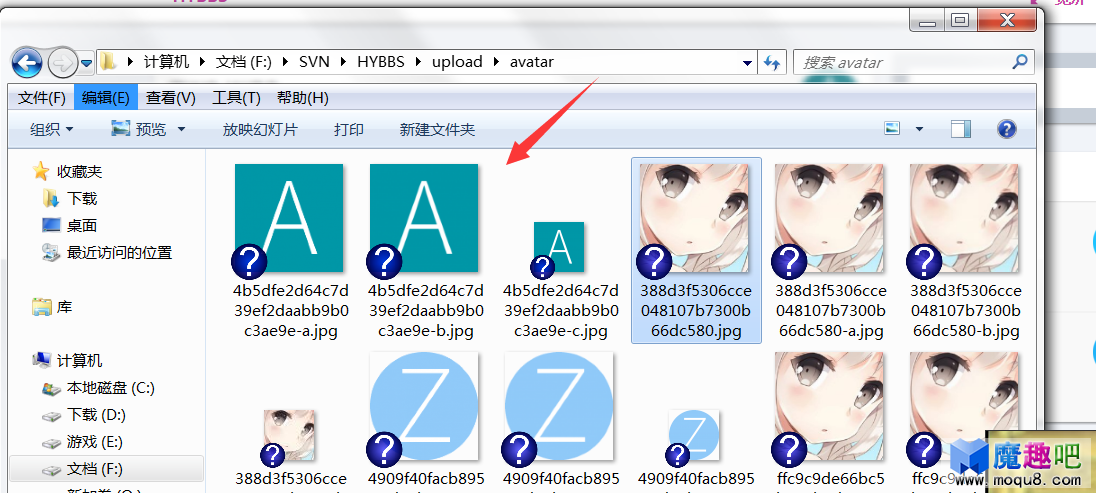Open 下载 (D:) drive
The image size is (1096, 493).
96,415
